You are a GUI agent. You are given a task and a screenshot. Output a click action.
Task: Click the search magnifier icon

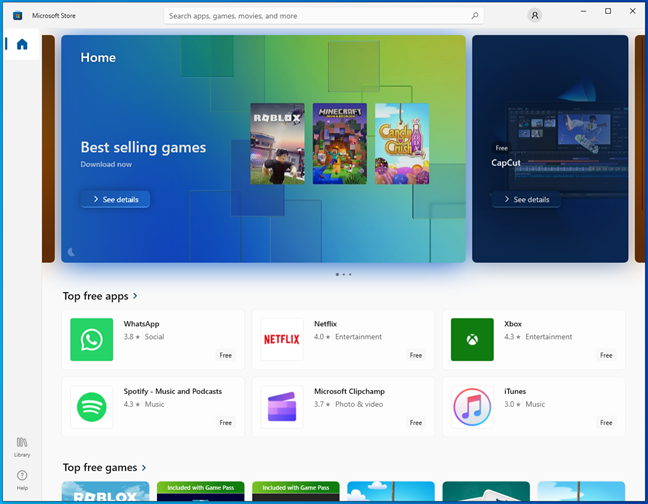[475, 16]
